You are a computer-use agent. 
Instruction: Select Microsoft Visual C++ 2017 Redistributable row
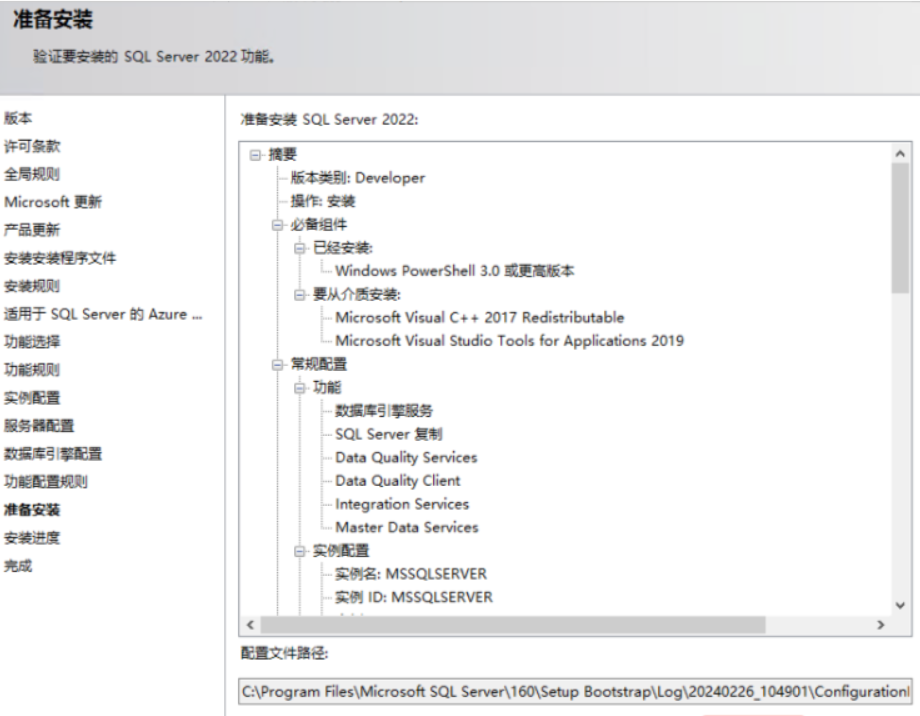[x=479, y=318]
